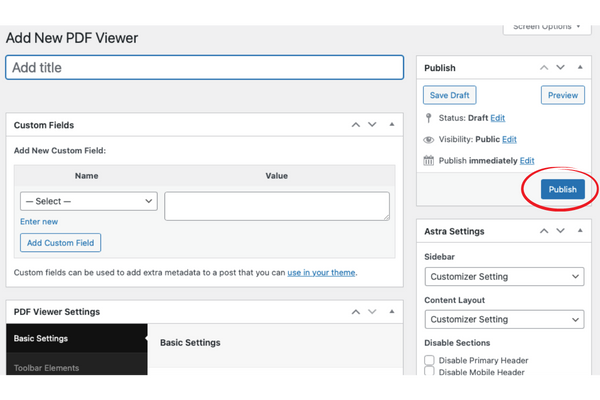The width and height of the screenshot is (600, 400).
Task: Collapse the Astra Settings panel
Action: tap(580, 230)
